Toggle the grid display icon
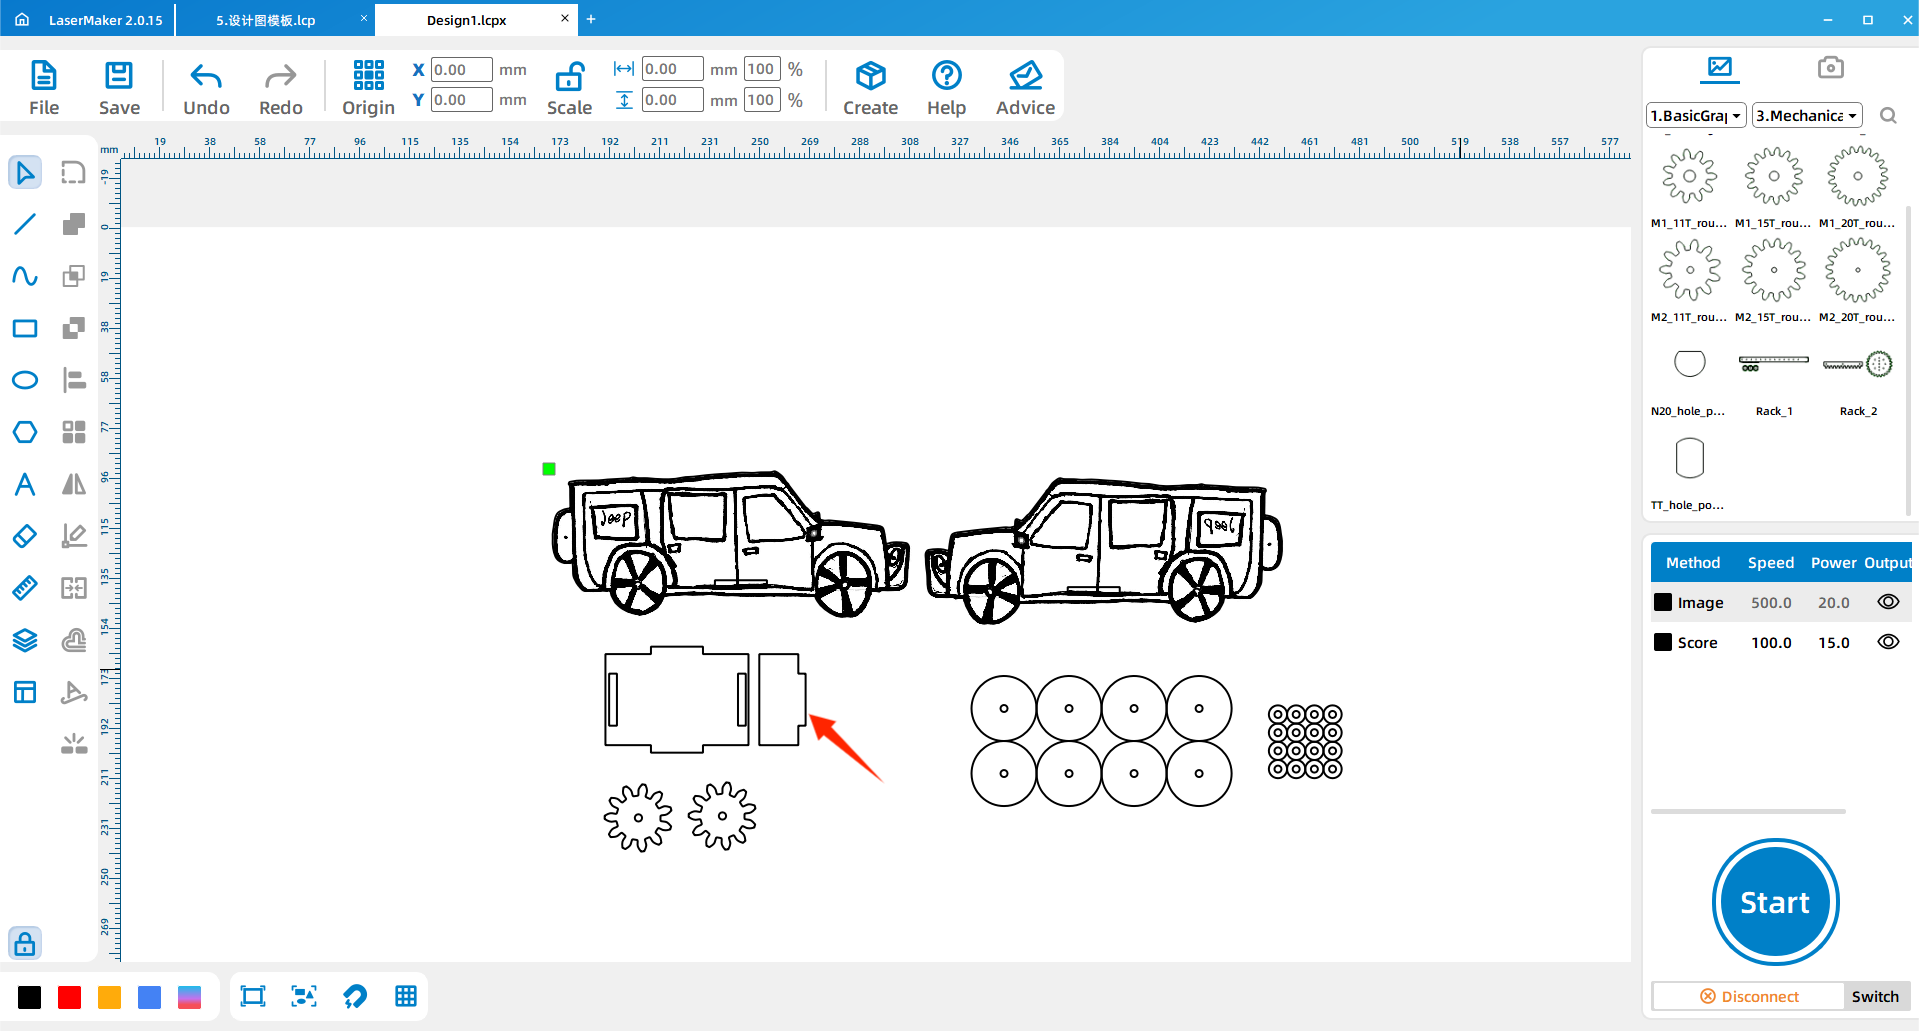This screenshot has height=1031, width=1921. 406,996
